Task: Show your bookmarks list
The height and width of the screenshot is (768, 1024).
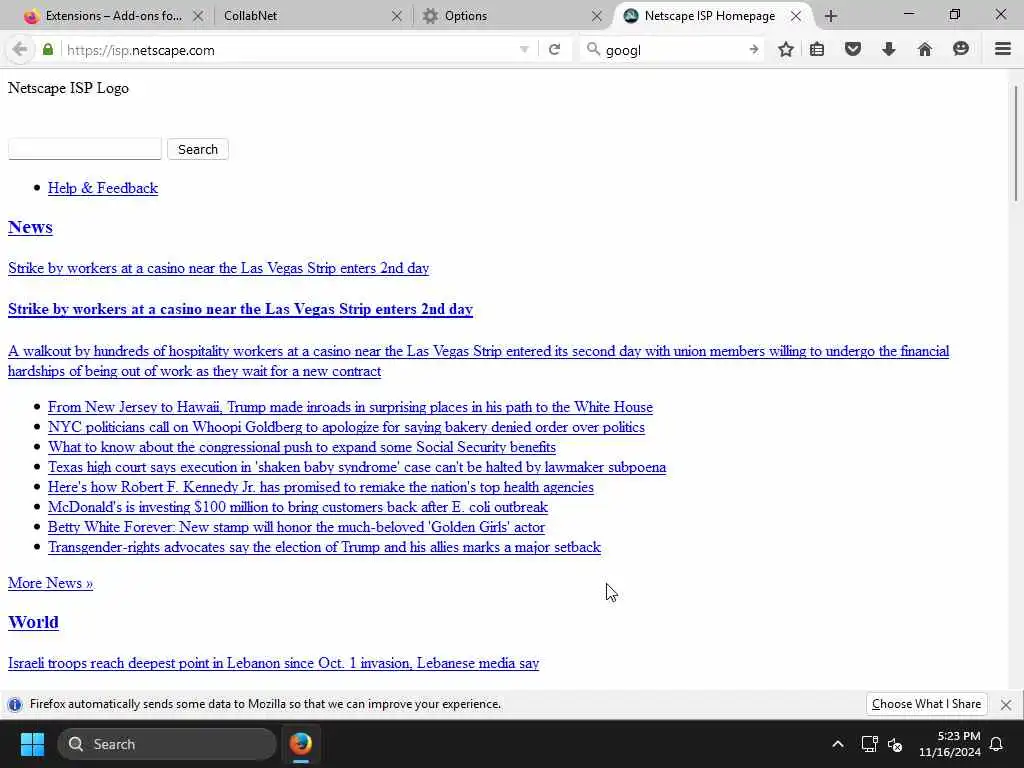Action: [x=817, y=50]
